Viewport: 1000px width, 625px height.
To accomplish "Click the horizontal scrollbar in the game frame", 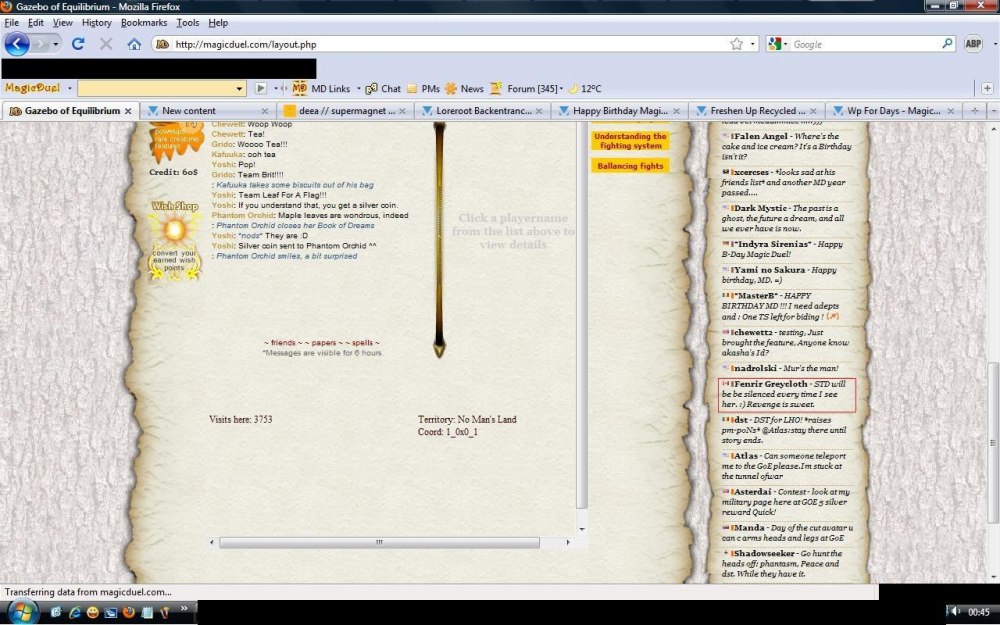I will pyautogui.click(x=379, y=542).
